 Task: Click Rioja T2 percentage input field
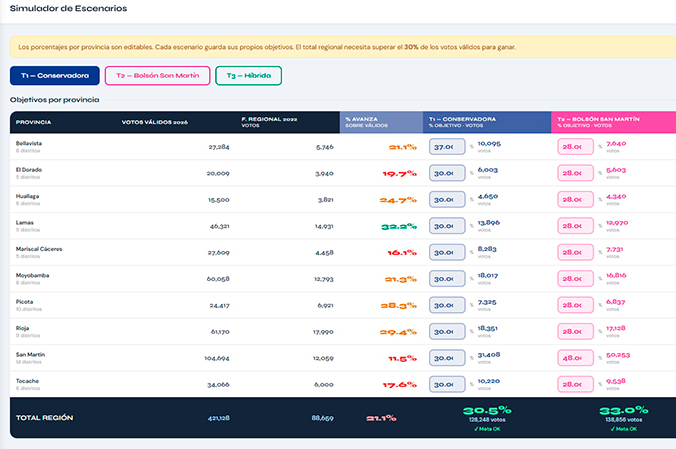coord(575,332)
